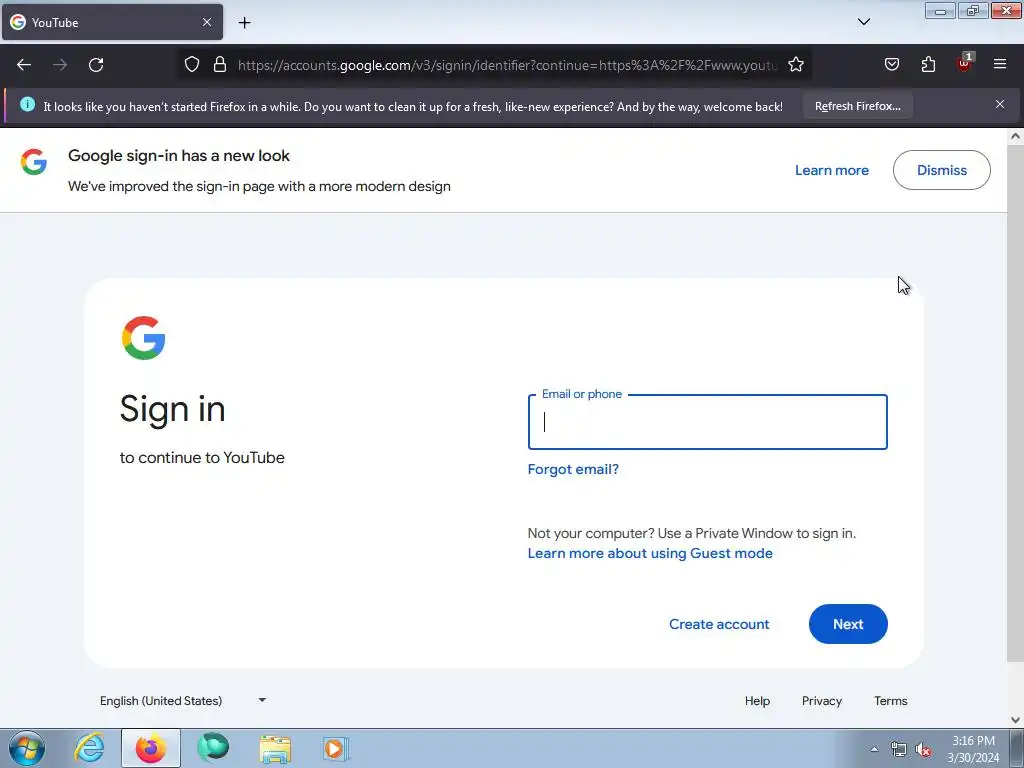Open Learn more about using Guest mode
This screenshot has width=1024, height=768.
point(650,553)
